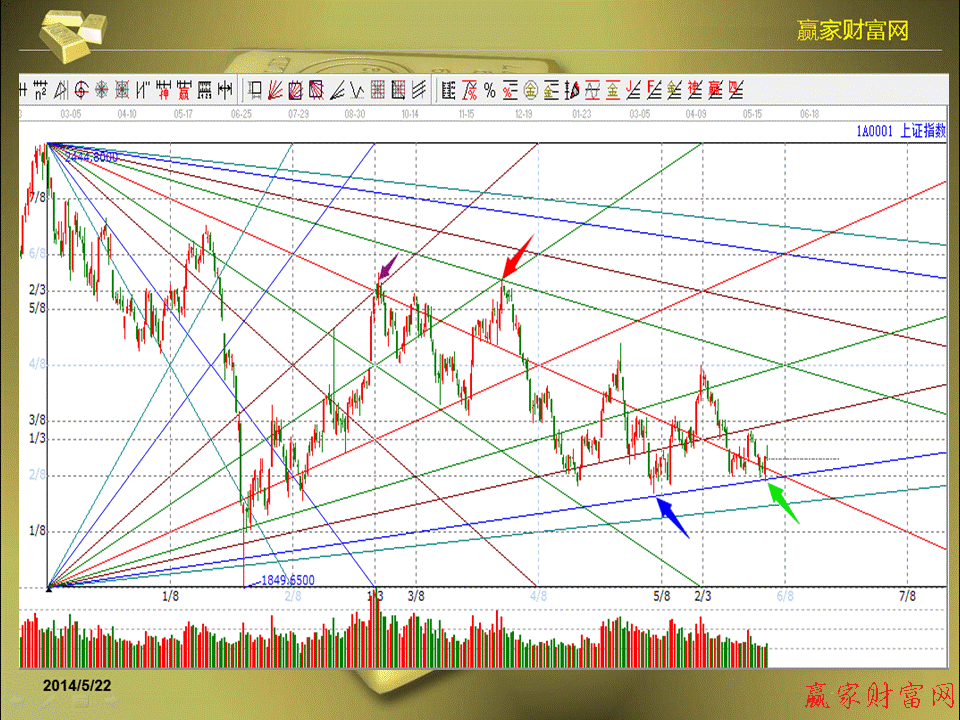Click the red arrow annotation on chart
Viewport: 960px width, 720px height.
518,258
